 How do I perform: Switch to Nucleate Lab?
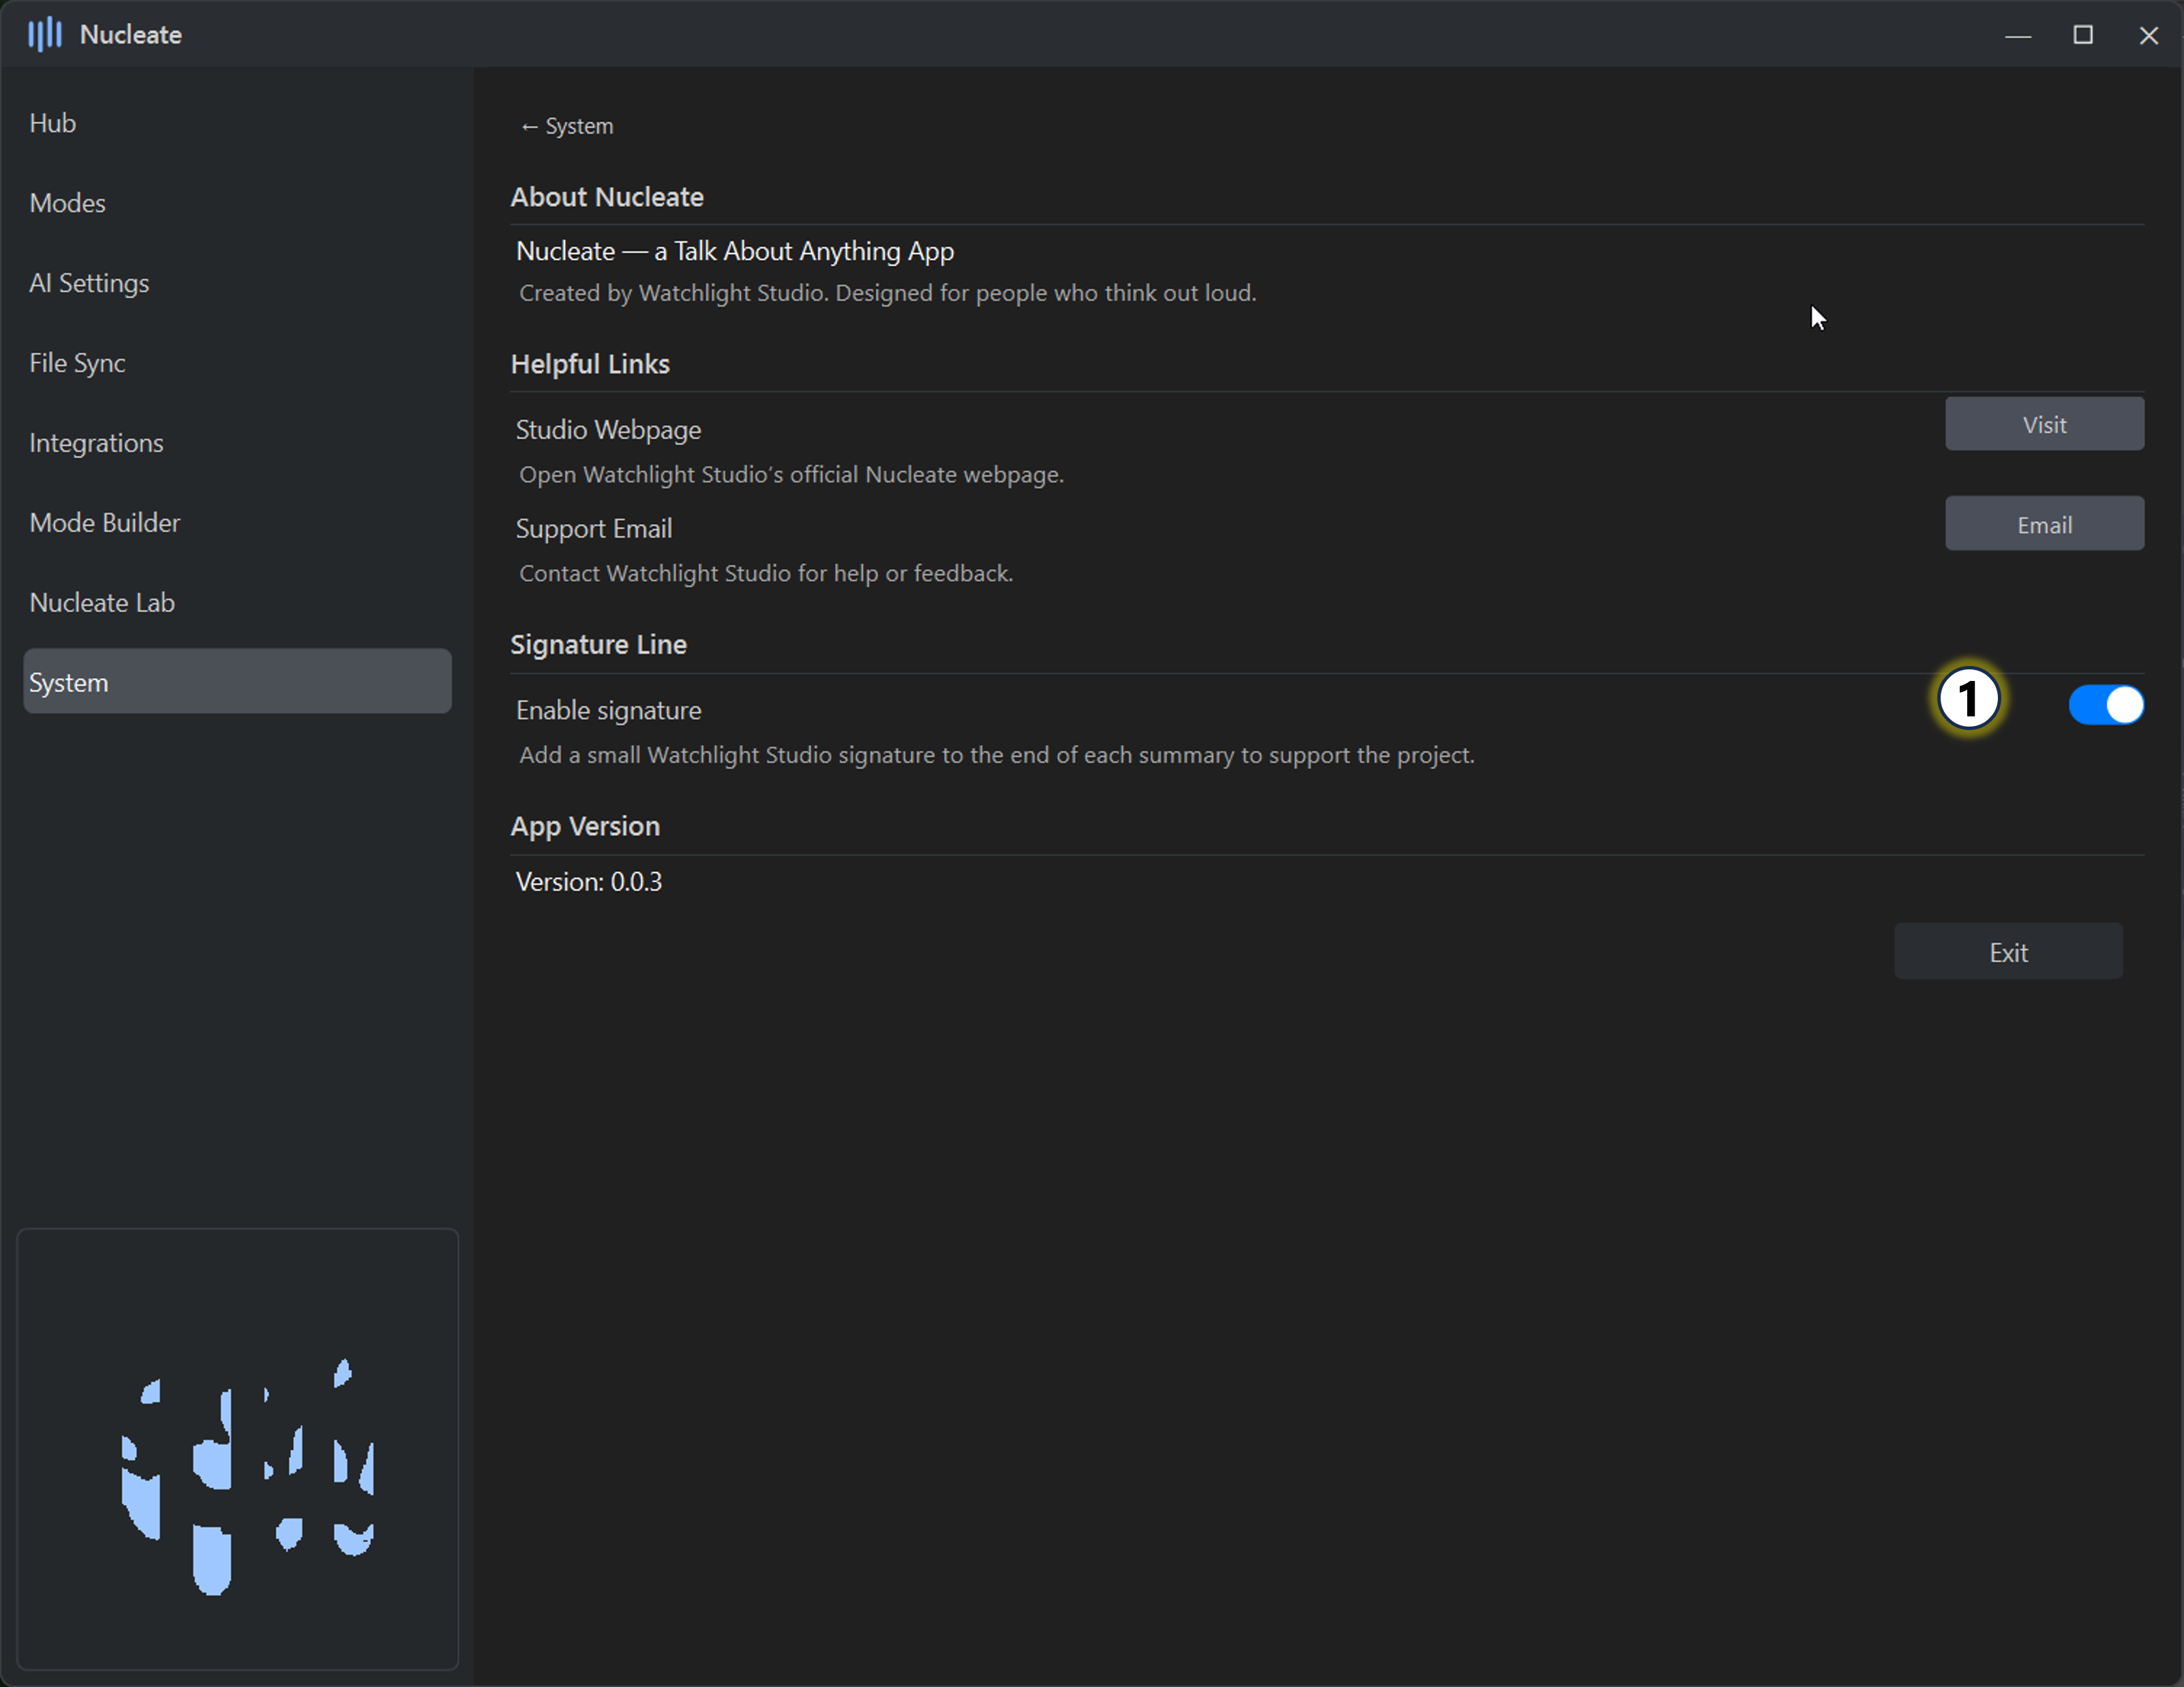coord(102,603)
